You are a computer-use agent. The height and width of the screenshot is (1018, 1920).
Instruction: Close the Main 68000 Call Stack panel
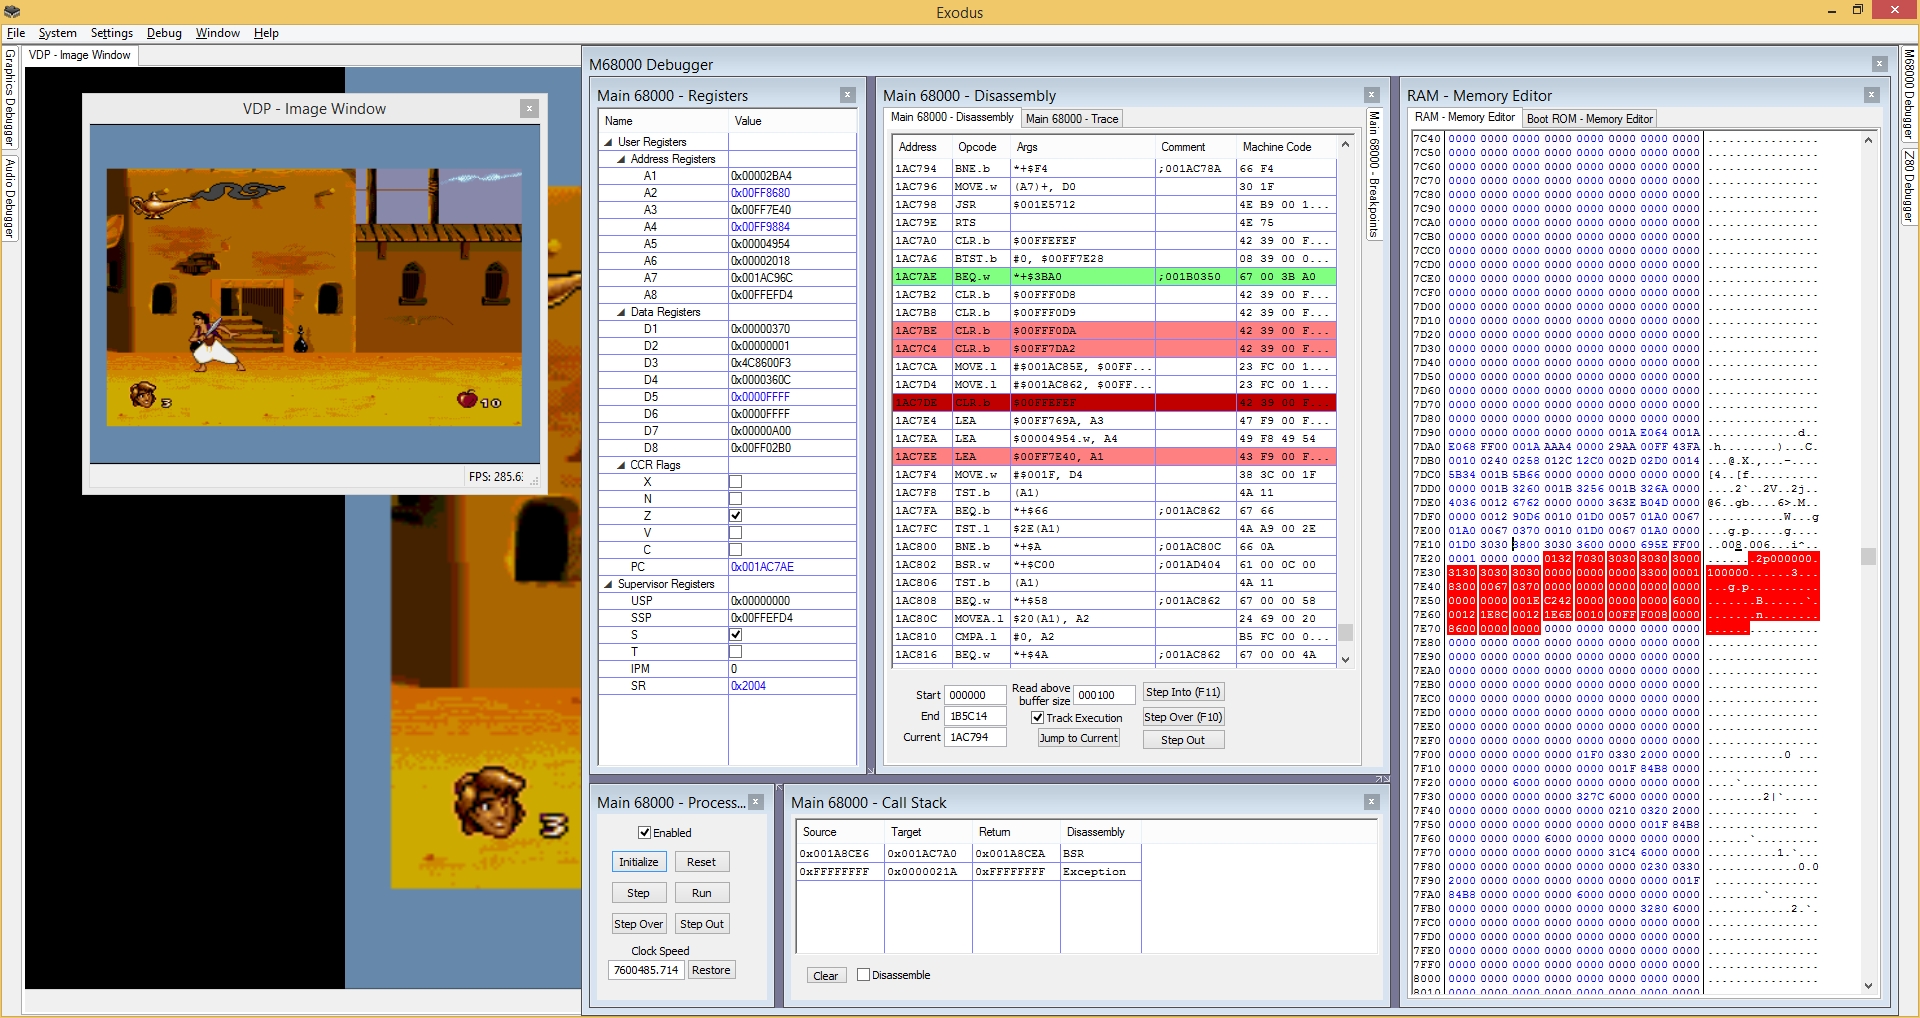point(1371,802)
